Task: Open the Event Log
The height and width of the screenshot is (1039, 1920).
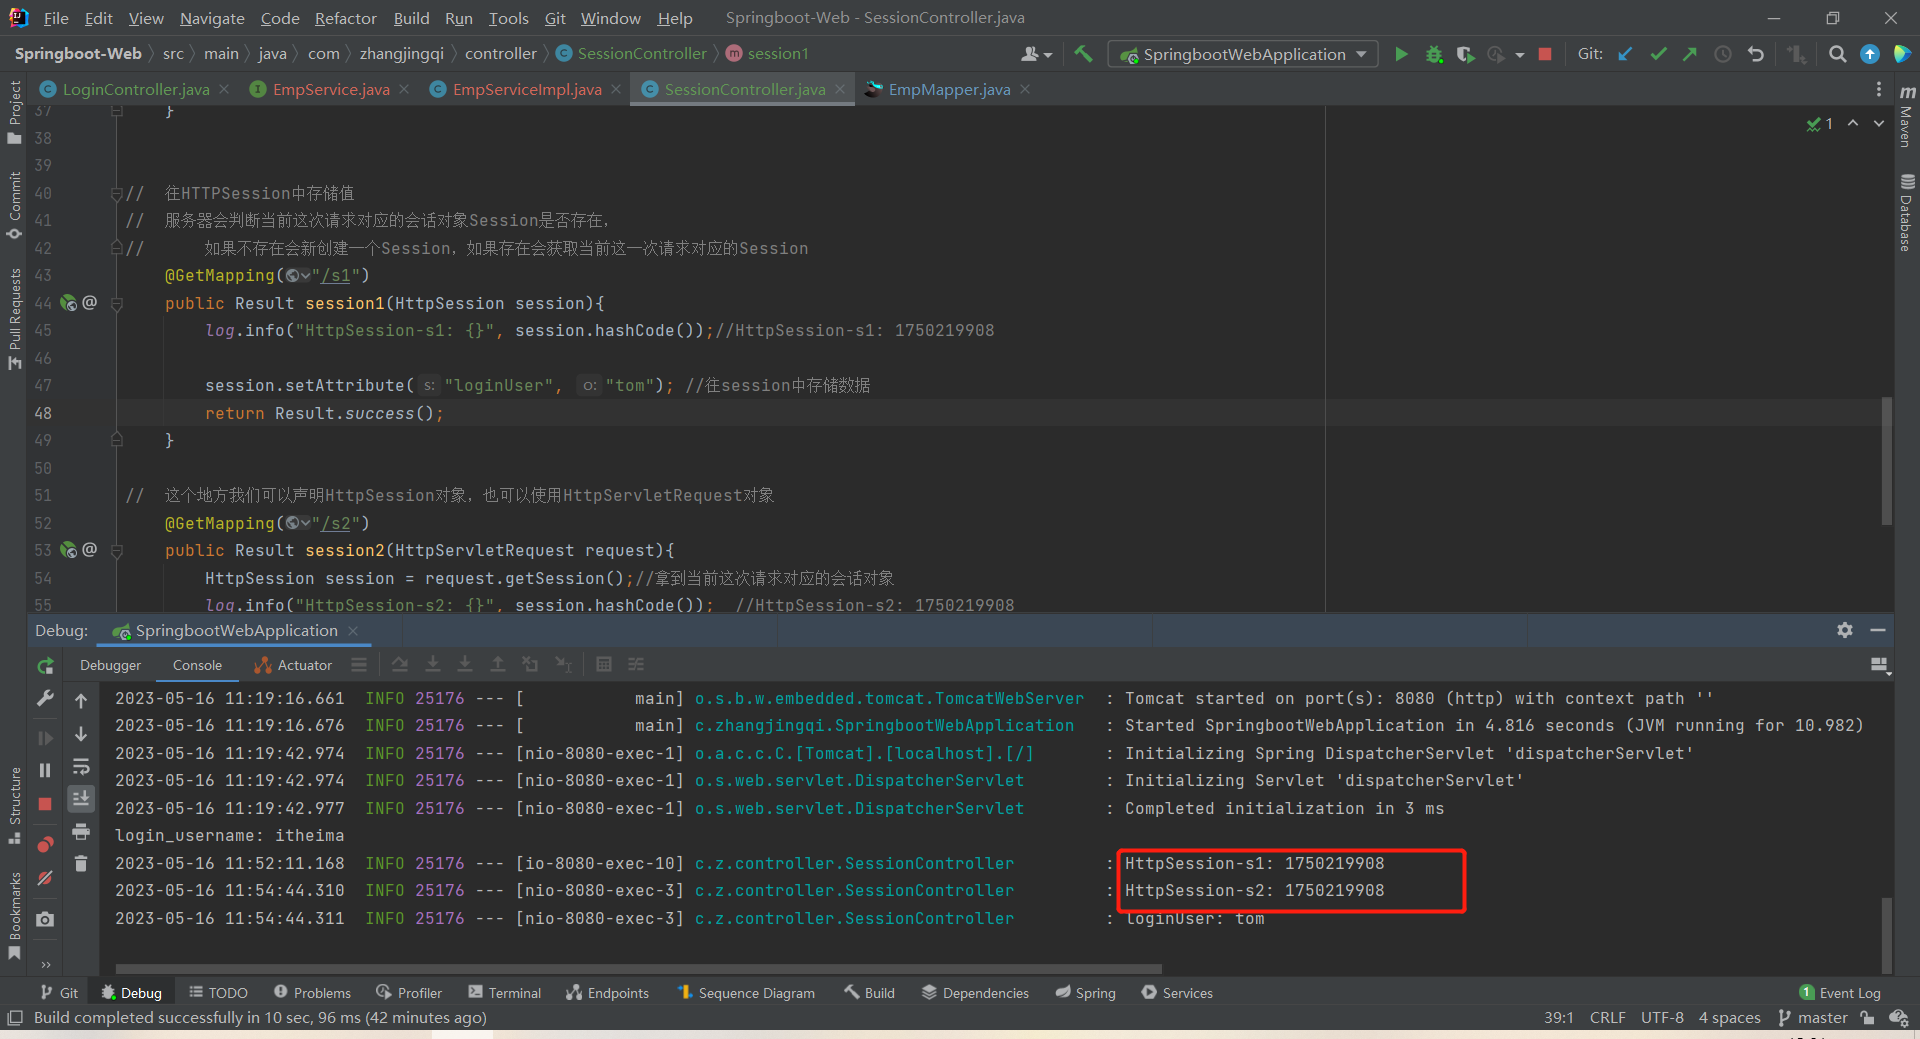Action: [x=1840, y=992]
